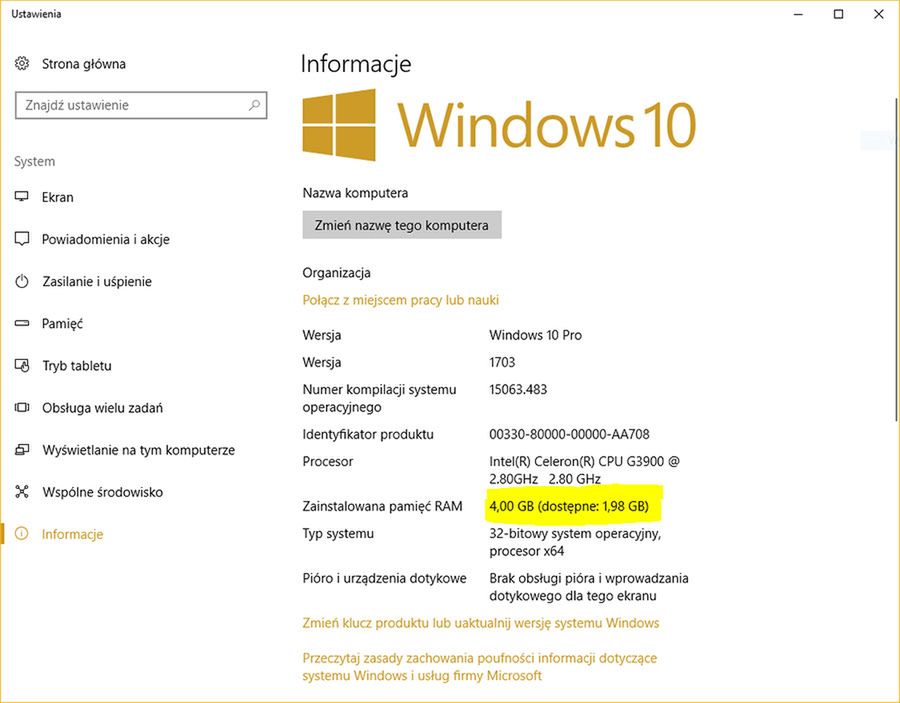
Task: Click the Identyfikator produktu label
Action: [368, 434]
